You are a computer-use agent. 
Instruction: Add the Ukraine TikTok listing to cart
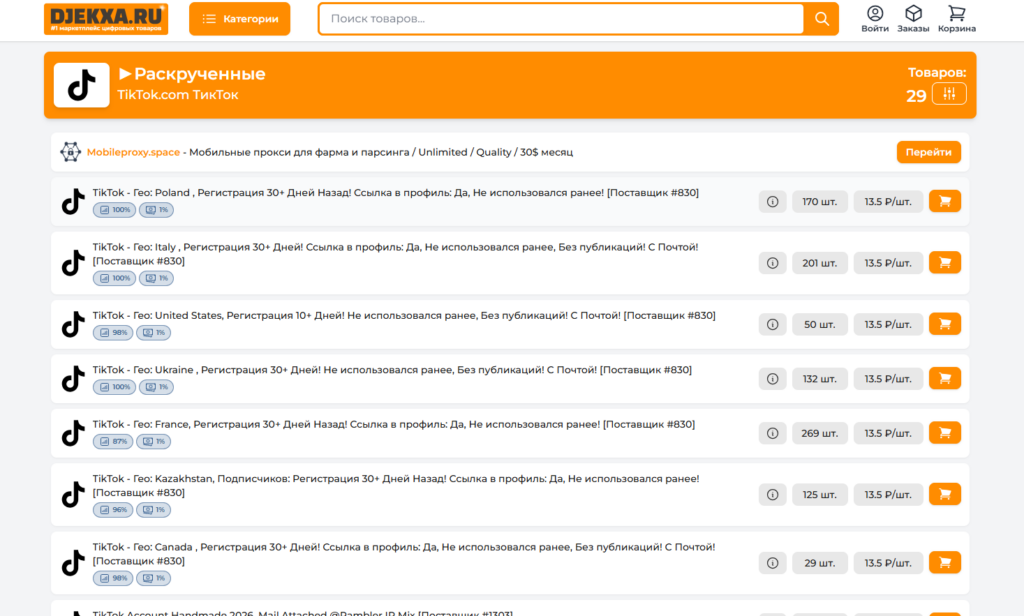click(944, 378)
